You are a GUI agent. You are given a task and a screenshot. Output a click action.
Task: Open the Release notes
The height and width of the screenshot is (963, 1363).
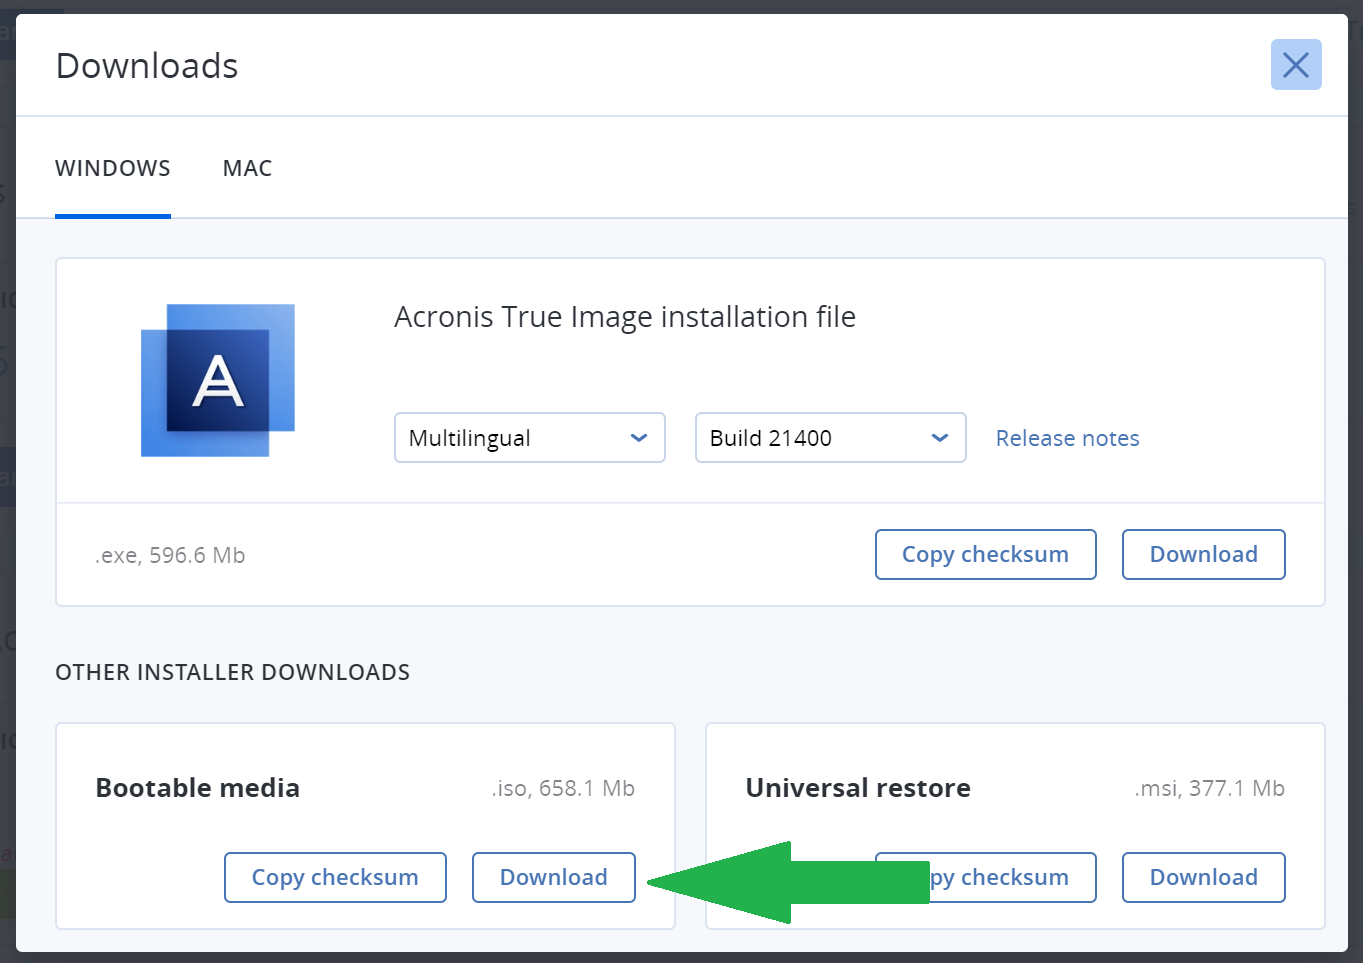[1067, 437]
